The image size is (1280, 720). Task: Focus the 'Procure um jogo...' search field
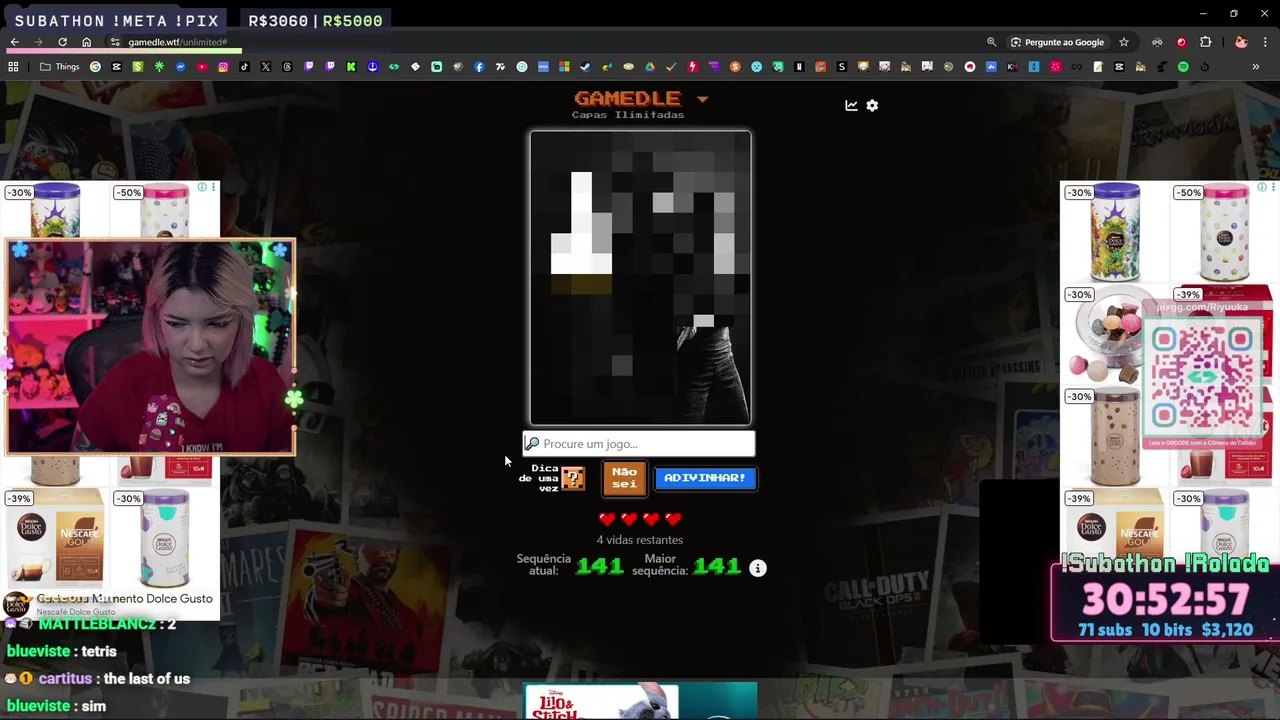point(639,444)
